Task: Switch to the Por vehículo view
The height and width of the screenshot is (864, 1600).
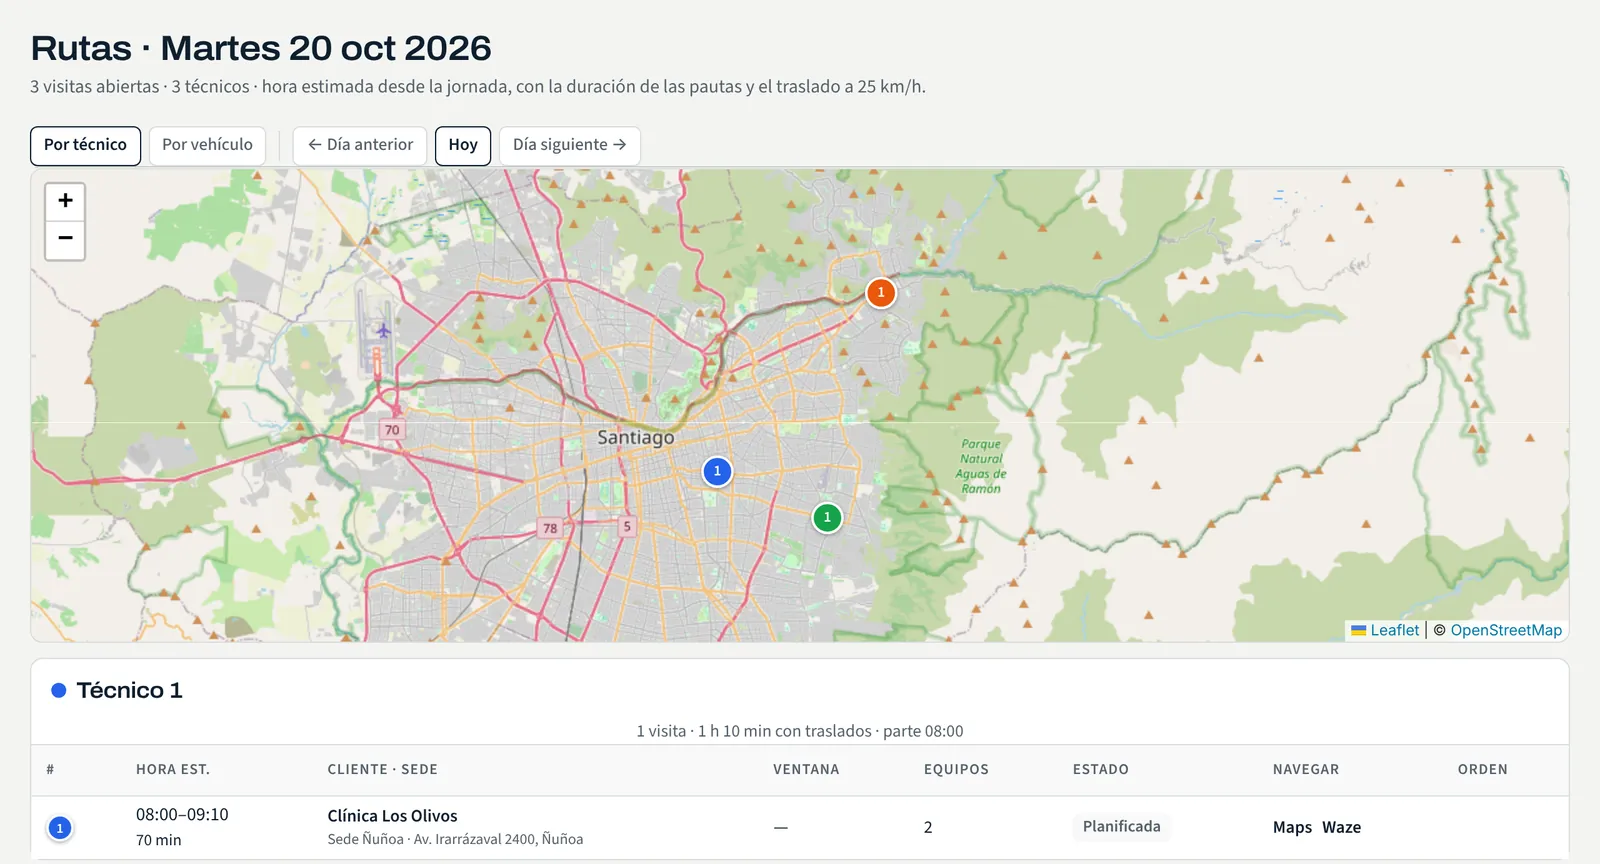Action: point(207,145)
